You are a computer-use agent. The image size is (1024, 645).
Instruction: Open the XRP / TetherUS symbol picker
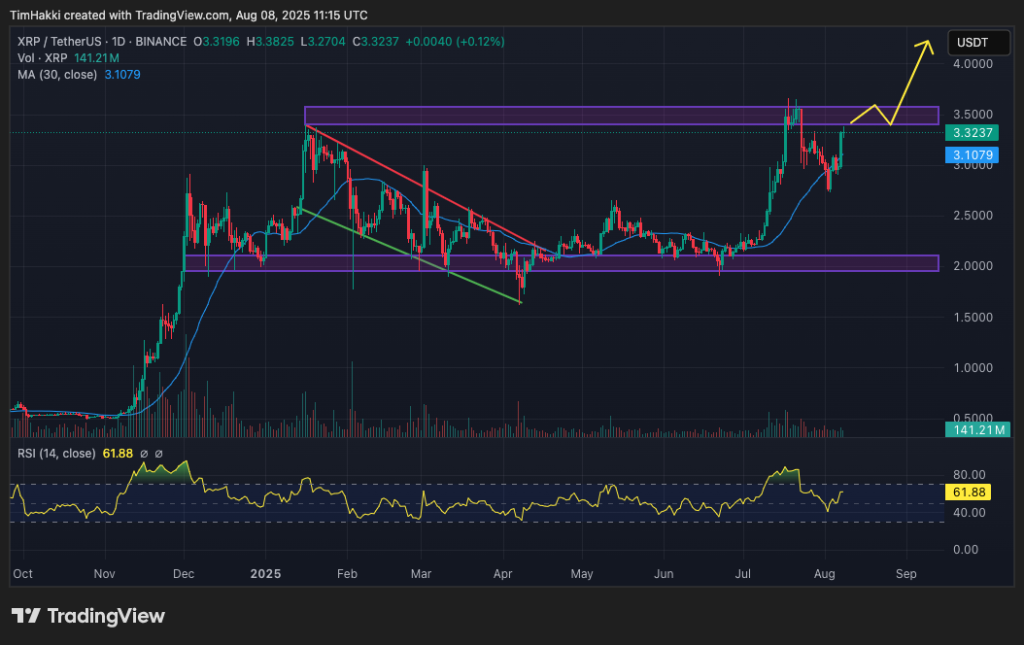tap(60, 43)
